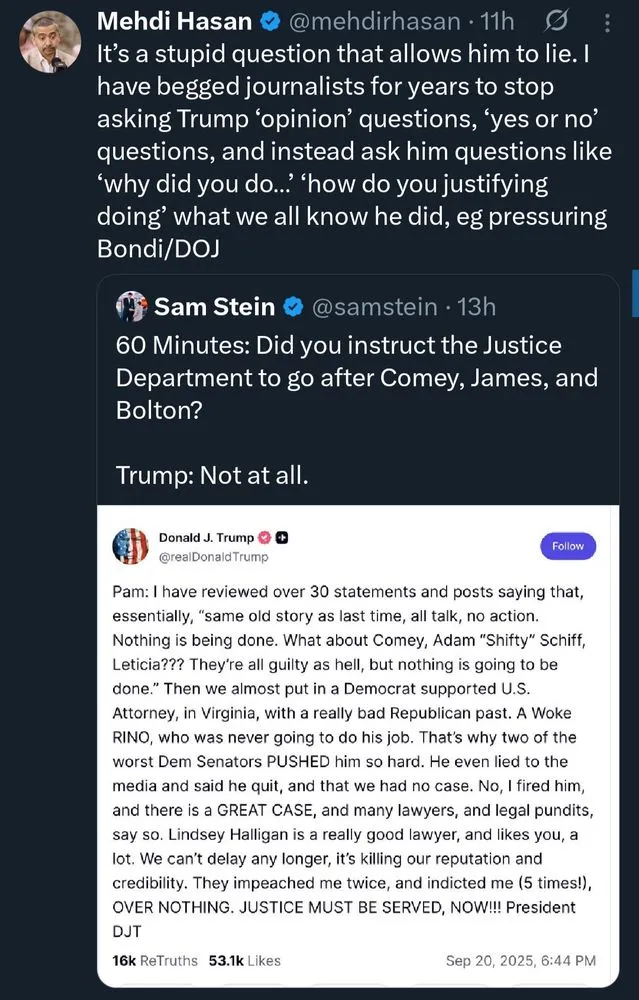This screenshot has height=1000, width=639.
Task: Click the Sam Stein display name
Action: point(214,307)
